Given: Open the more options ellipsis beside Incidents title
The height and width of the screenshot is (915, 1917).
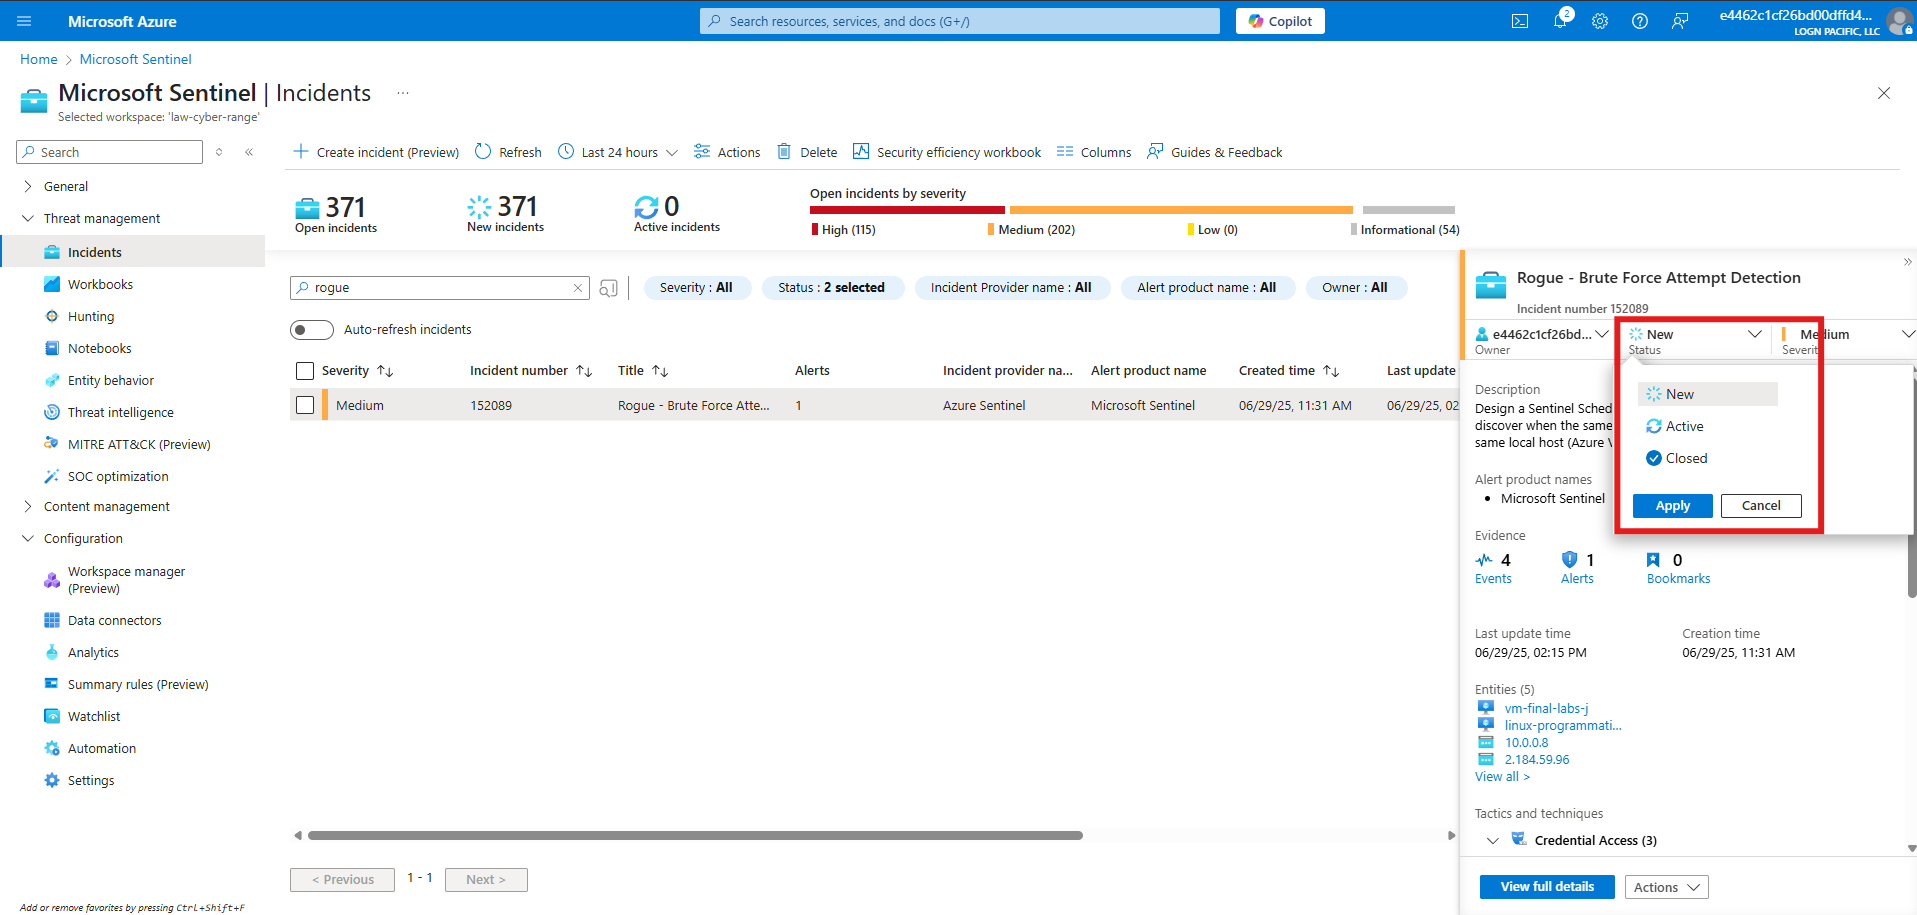Looking at the screenshot, I should click(403, 93).
